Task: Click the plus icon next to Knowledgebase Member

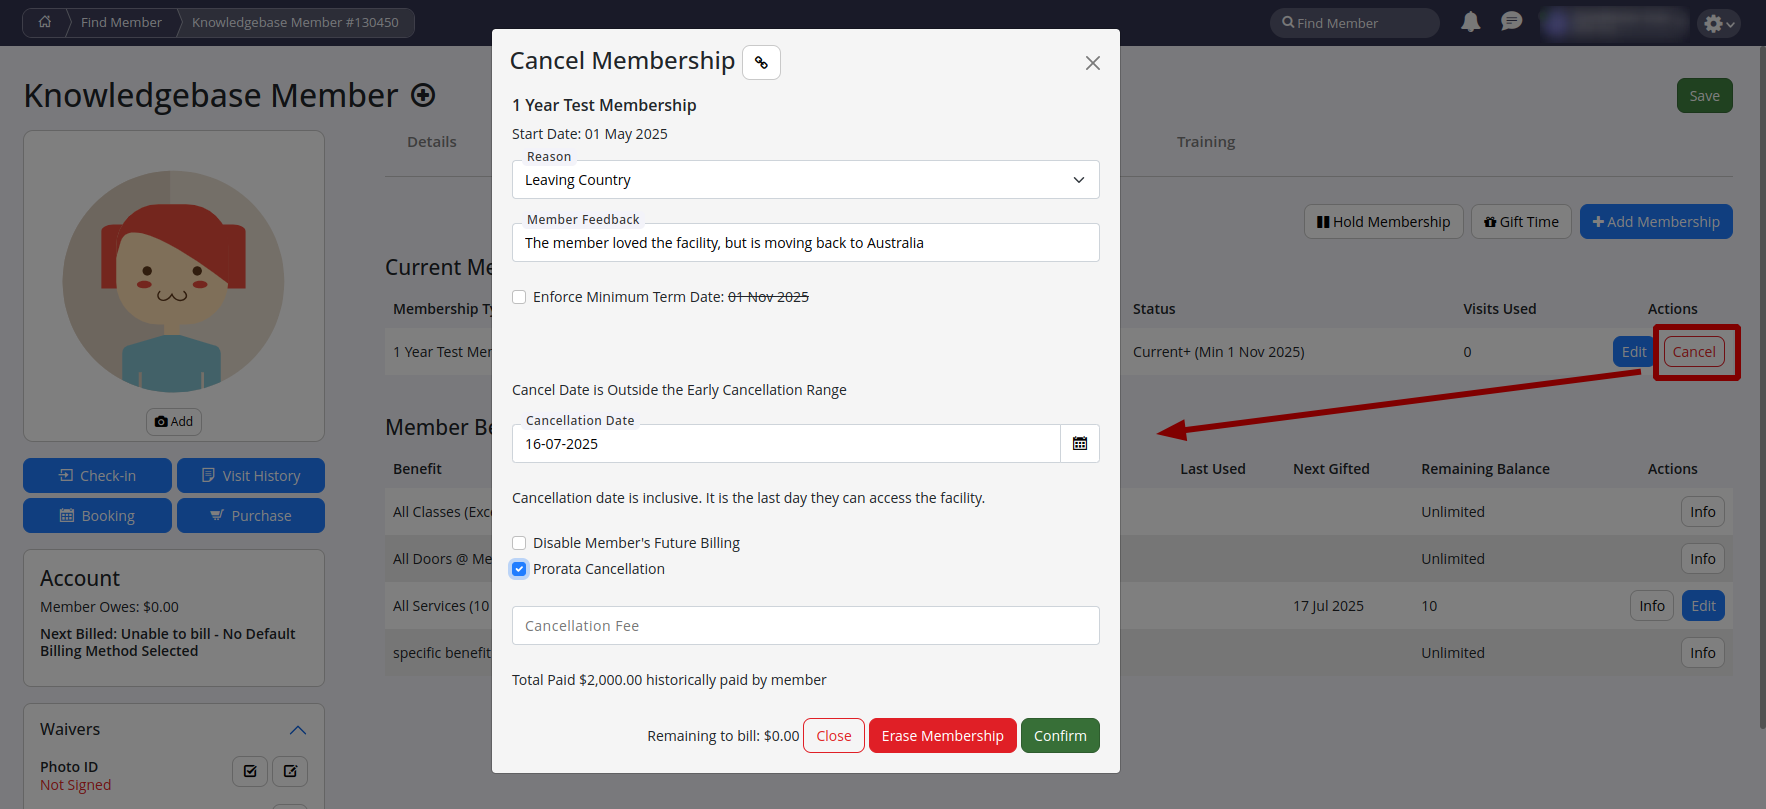Action: pyautogui.click(x=423, y=95)
